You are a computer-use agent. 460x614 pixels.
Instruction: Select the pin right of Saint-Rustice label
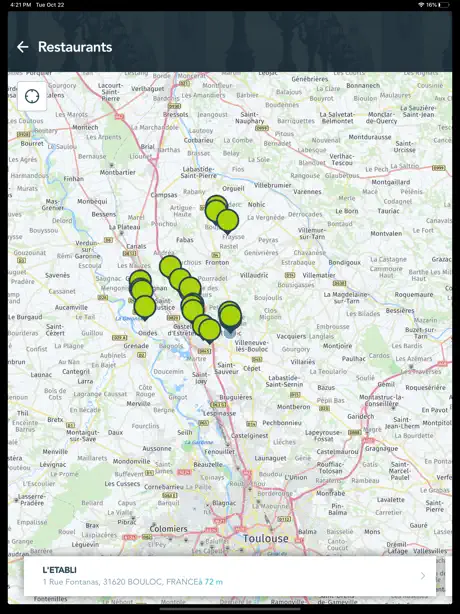(192, 309)
